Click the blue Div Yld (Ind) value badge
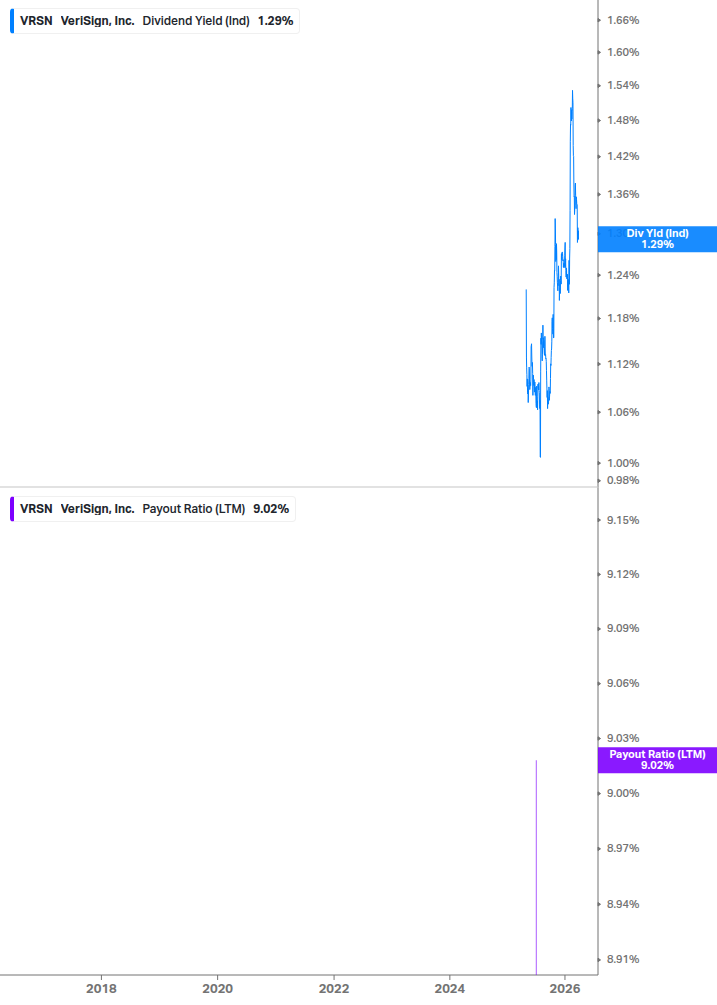Image resolution: width=717 pixels, height=1005 pixels. coord(657,238)
